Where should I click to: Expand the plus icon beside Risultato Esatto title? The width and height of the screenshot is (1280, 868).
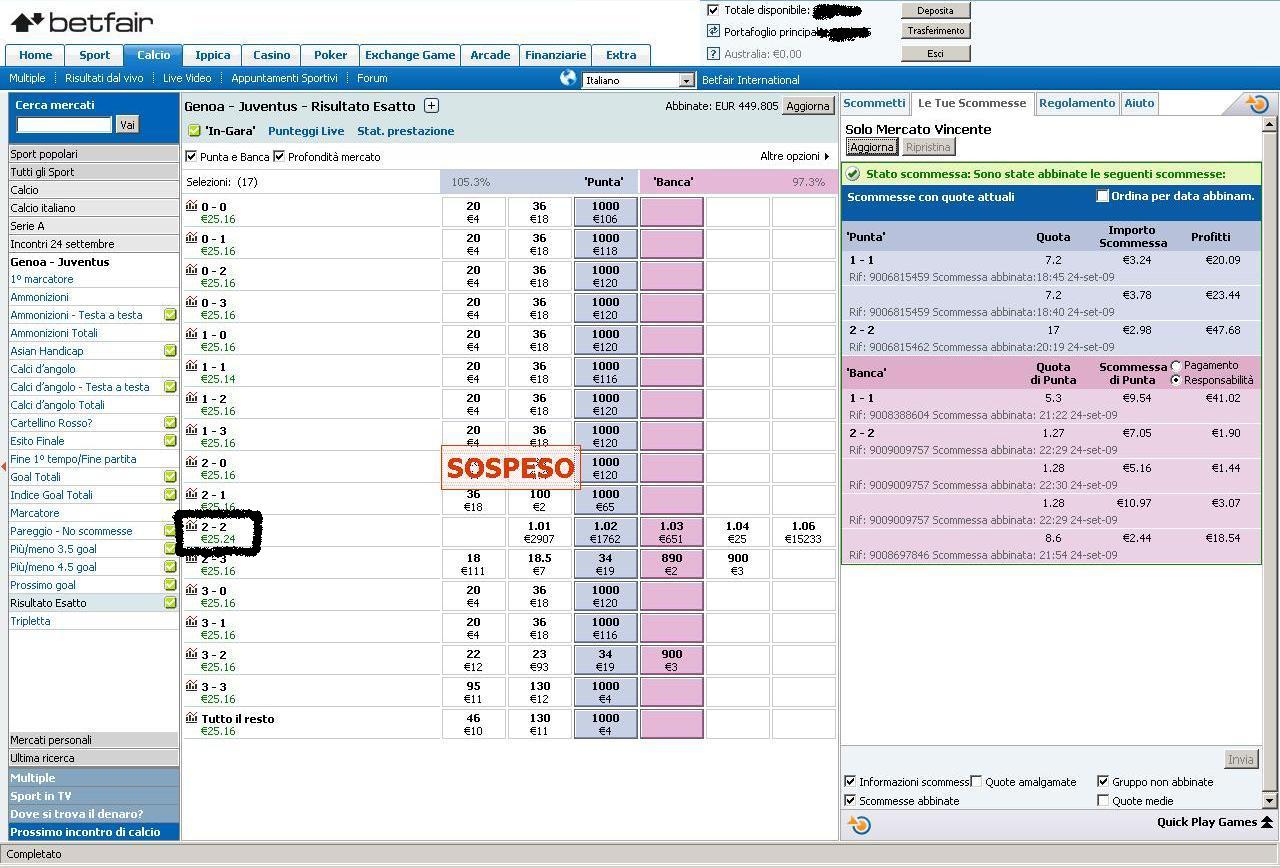point(431,106)
